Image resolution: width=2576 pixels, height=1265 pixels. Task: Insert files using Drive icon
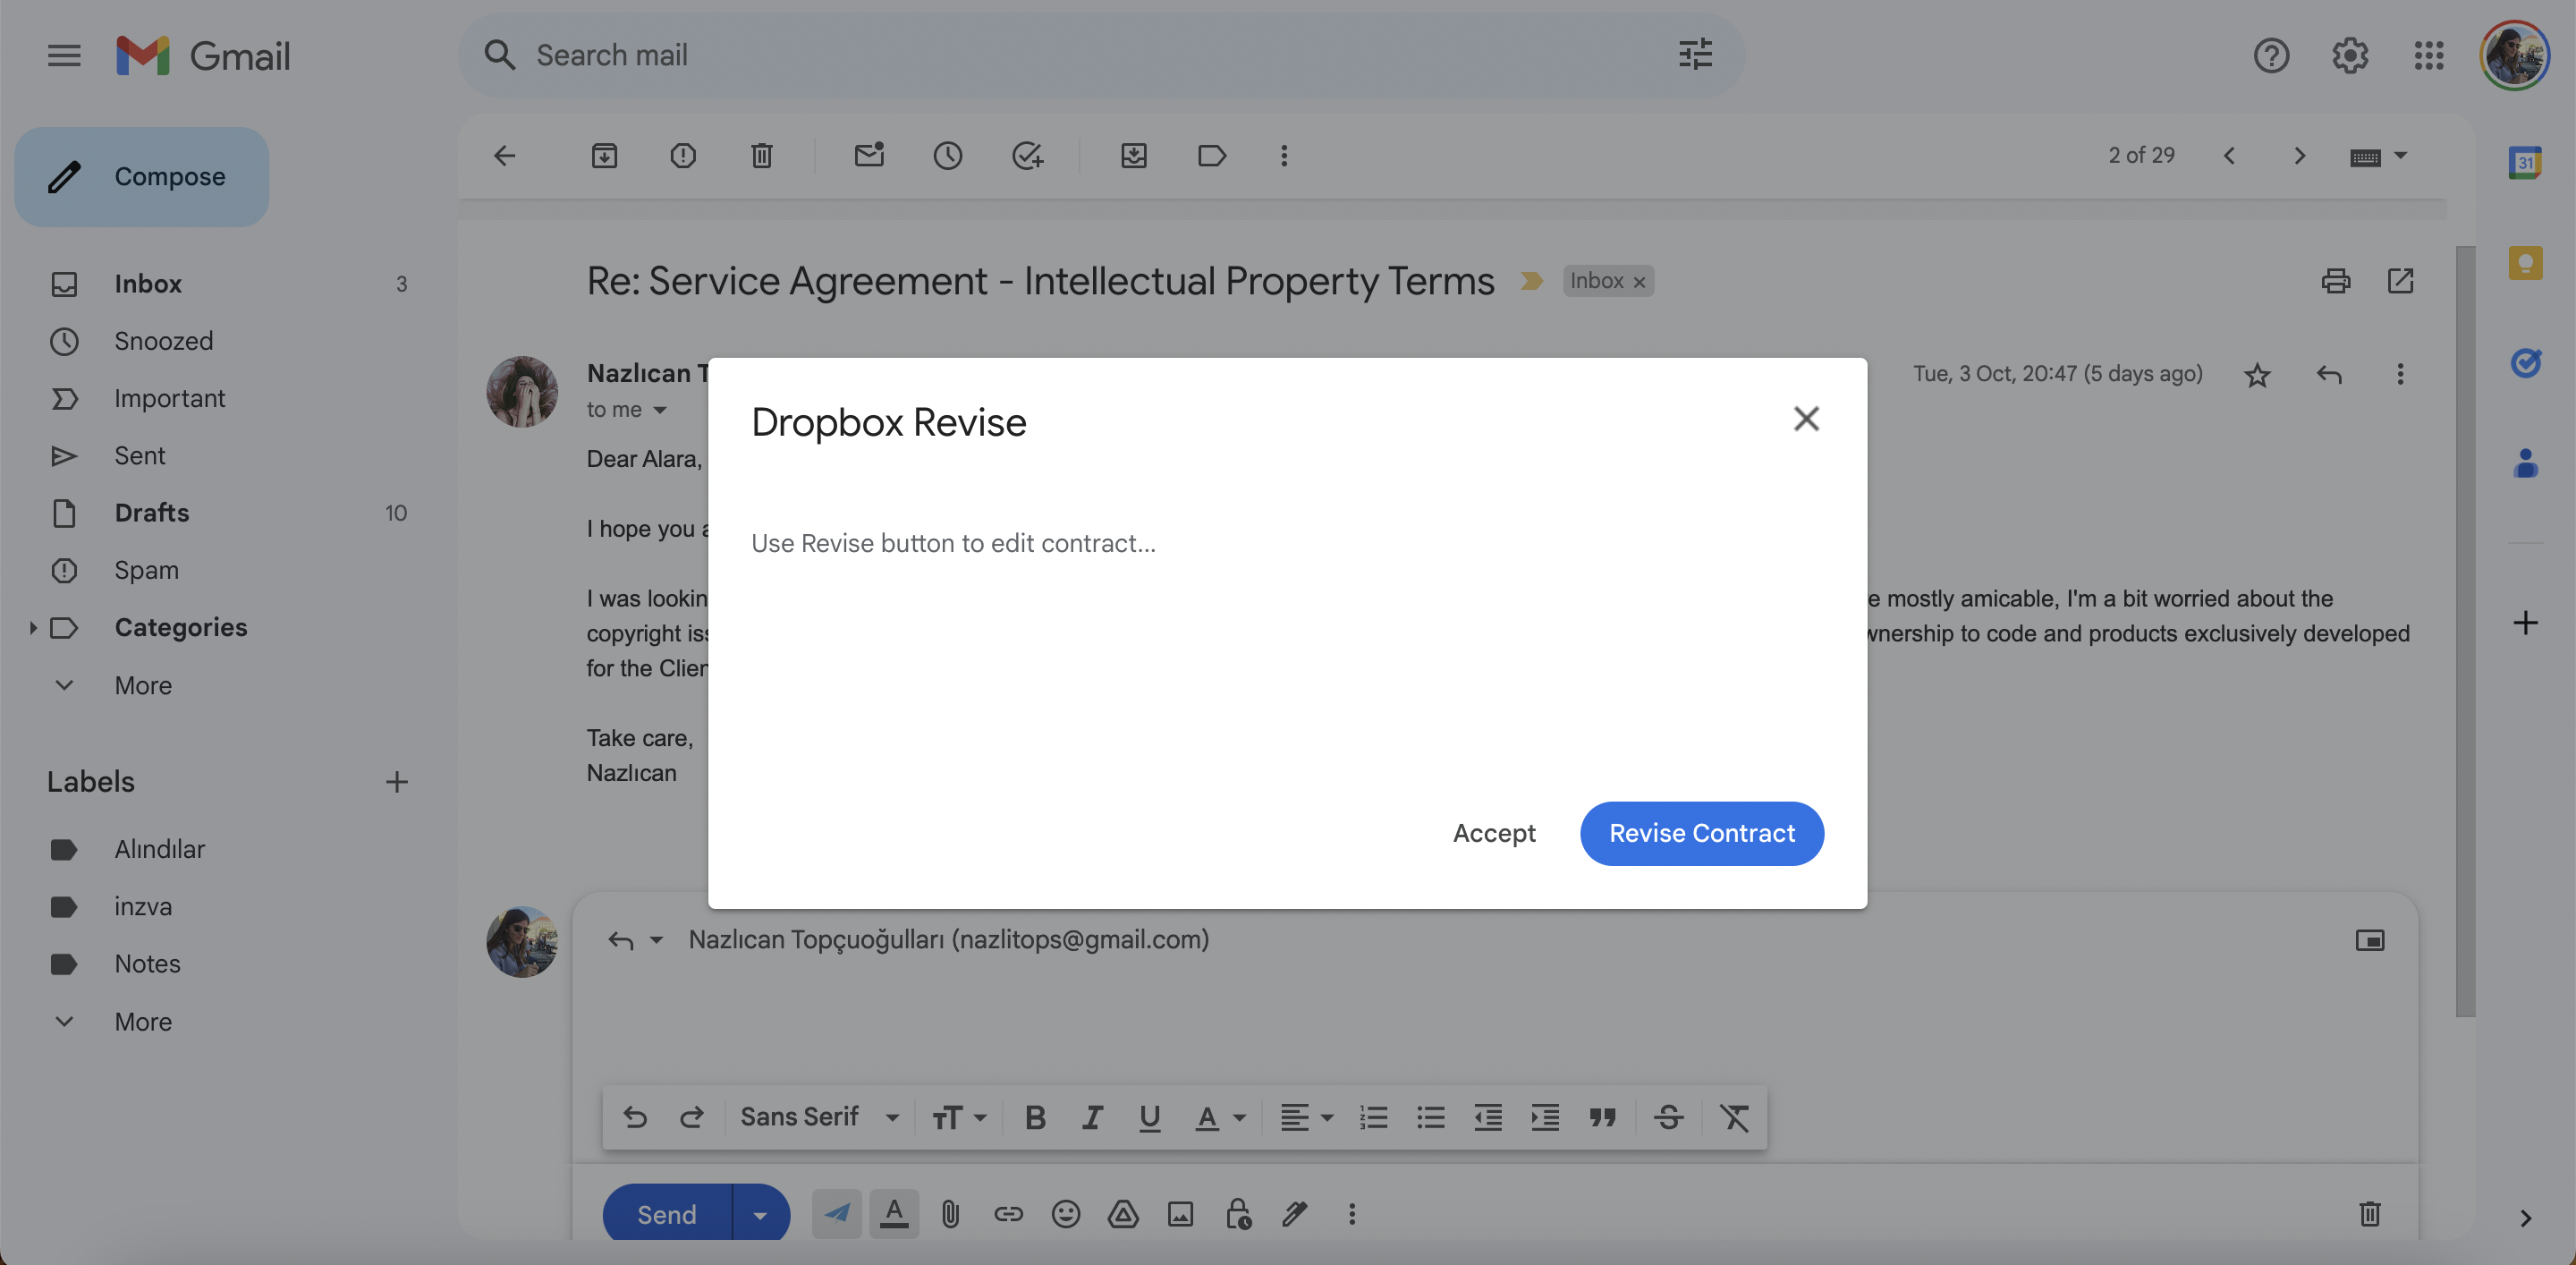1123,1214
